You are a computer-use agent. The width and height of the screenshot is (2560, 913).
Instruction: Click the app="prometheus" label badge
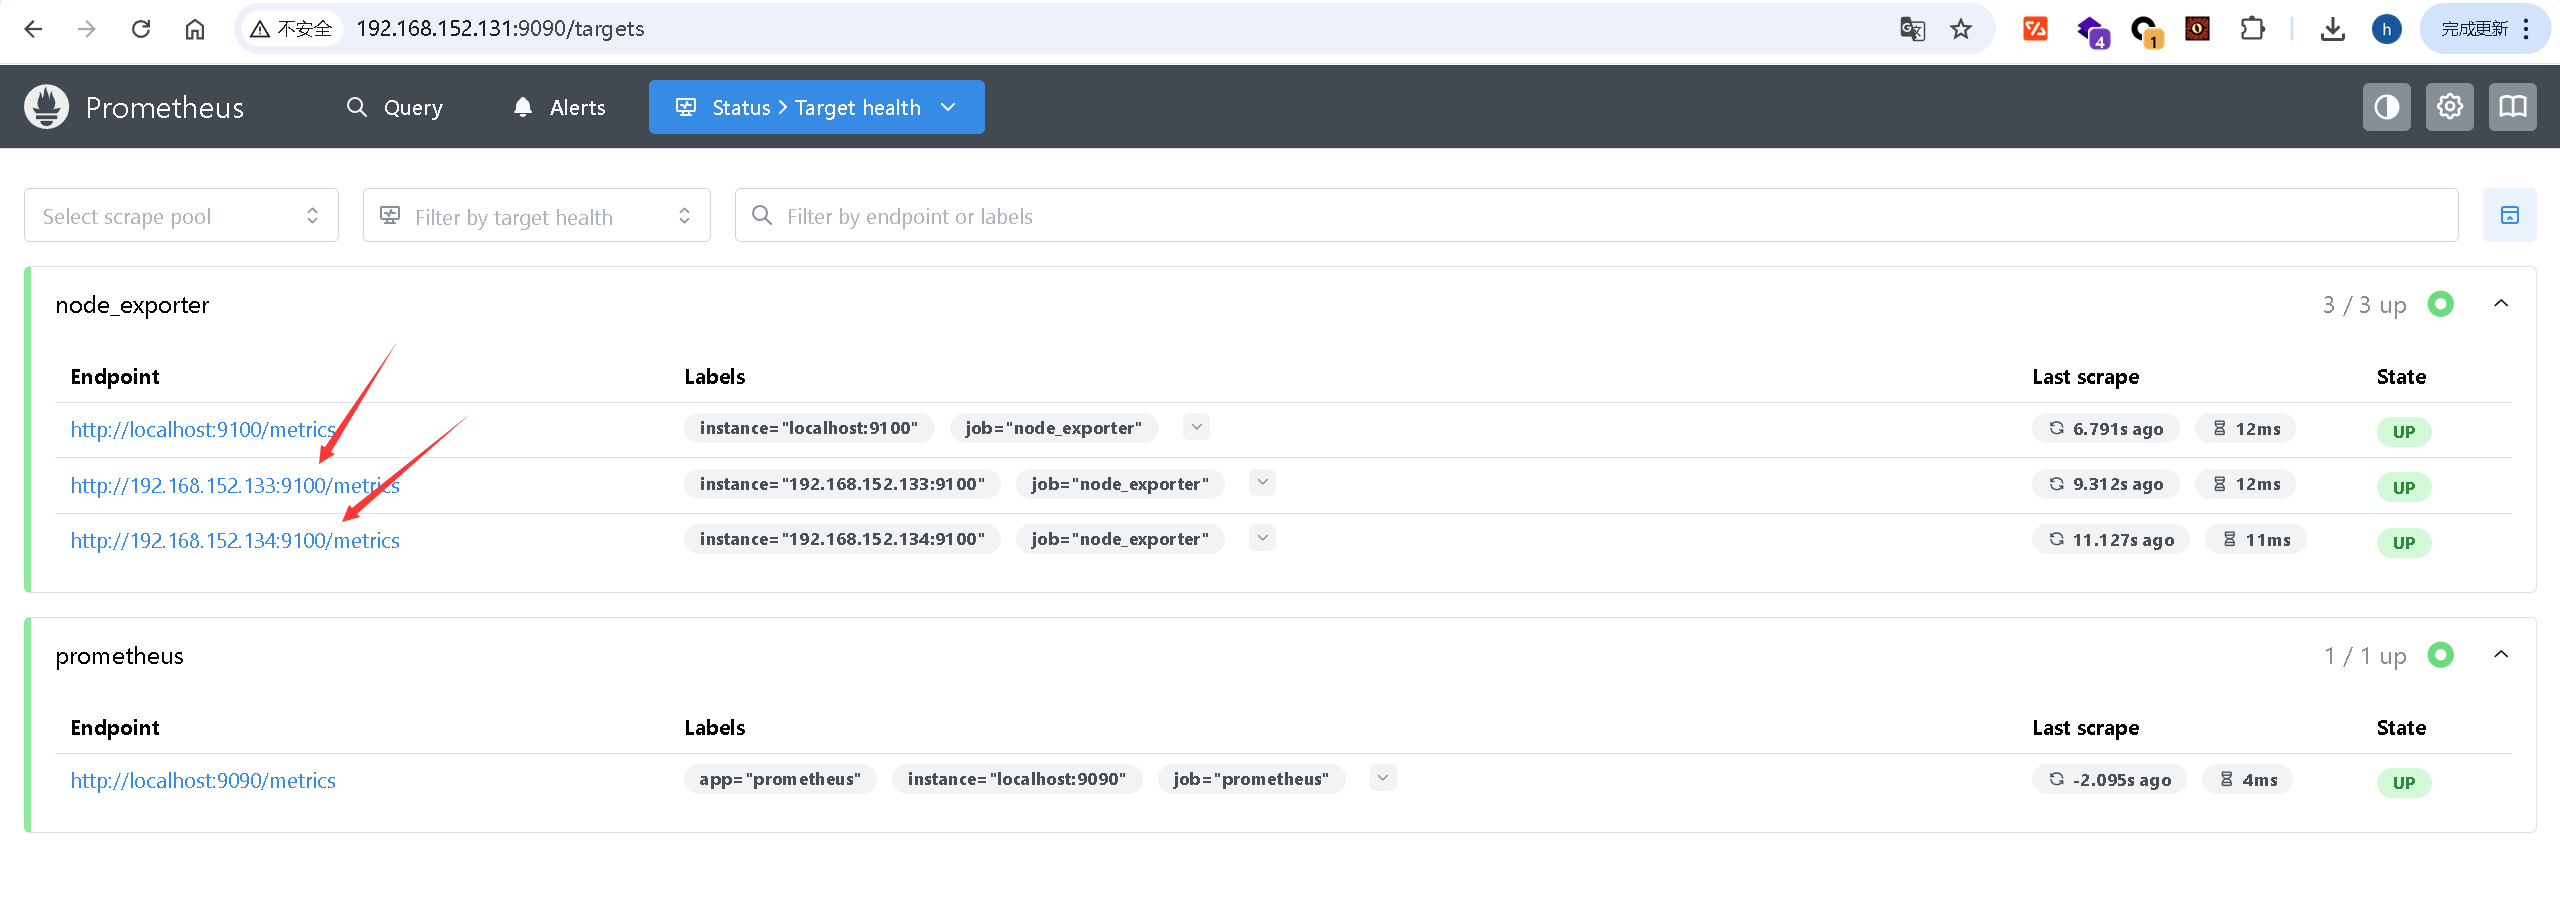[780, 779]
